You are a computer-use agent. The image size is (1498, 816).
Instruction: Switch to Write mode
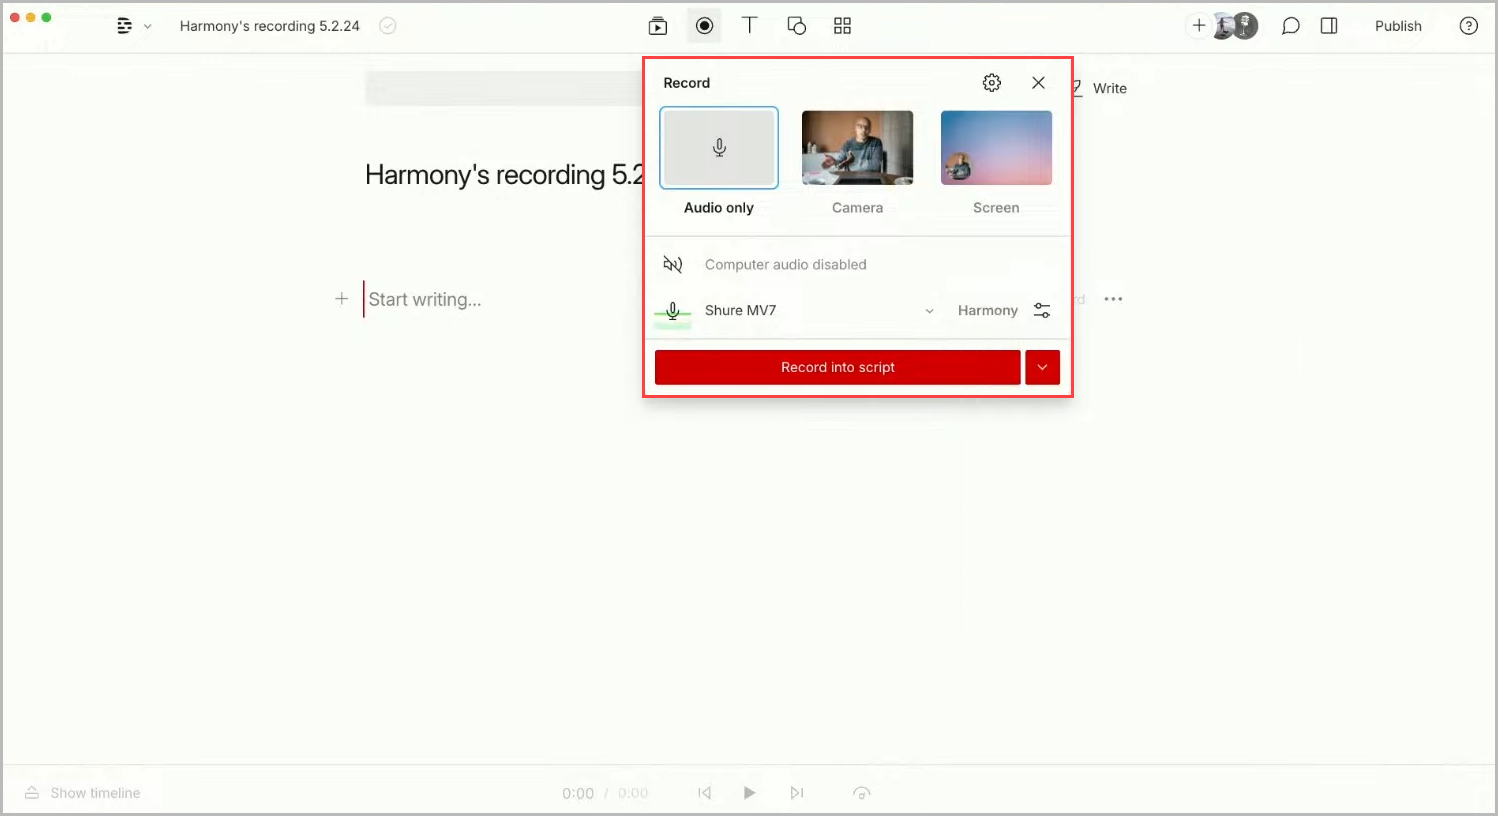pyautogui.click(x=1109, y=88)
